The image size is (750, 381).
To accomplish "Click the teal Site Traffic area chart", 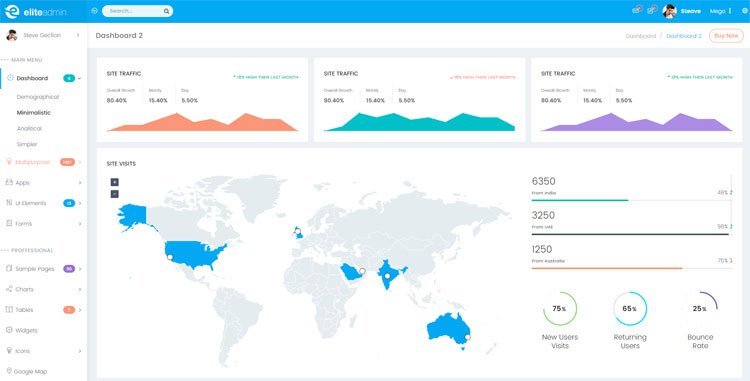I will click(x=419, y=122).
